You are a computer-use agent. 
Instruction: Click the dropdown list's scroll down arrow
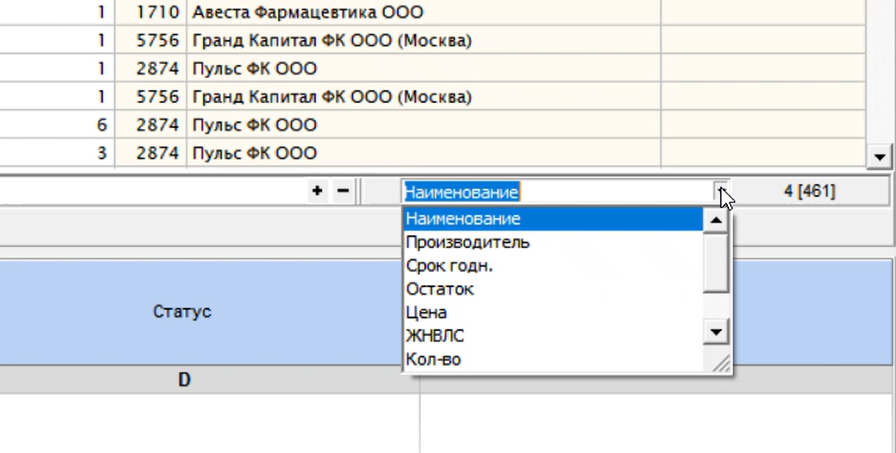(716, 333)
